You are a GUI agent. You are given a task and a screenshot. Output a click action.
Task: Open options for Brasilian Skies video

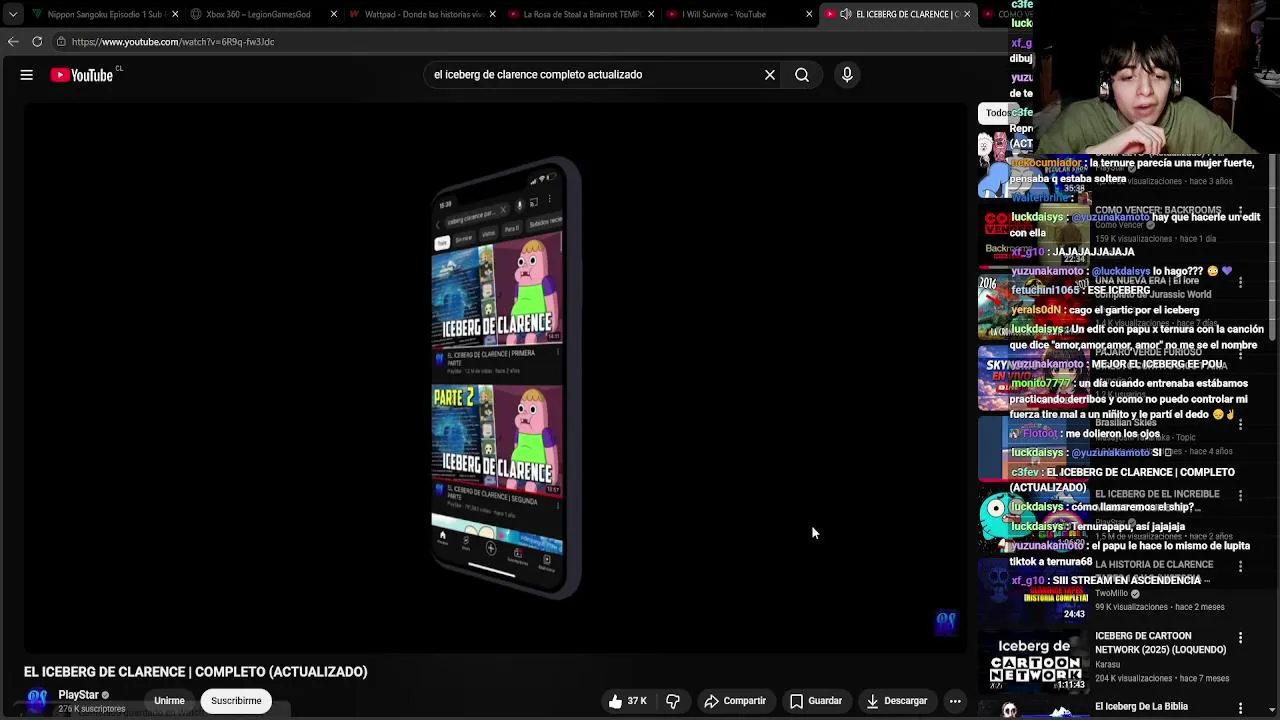click(x=1240, y=425)
